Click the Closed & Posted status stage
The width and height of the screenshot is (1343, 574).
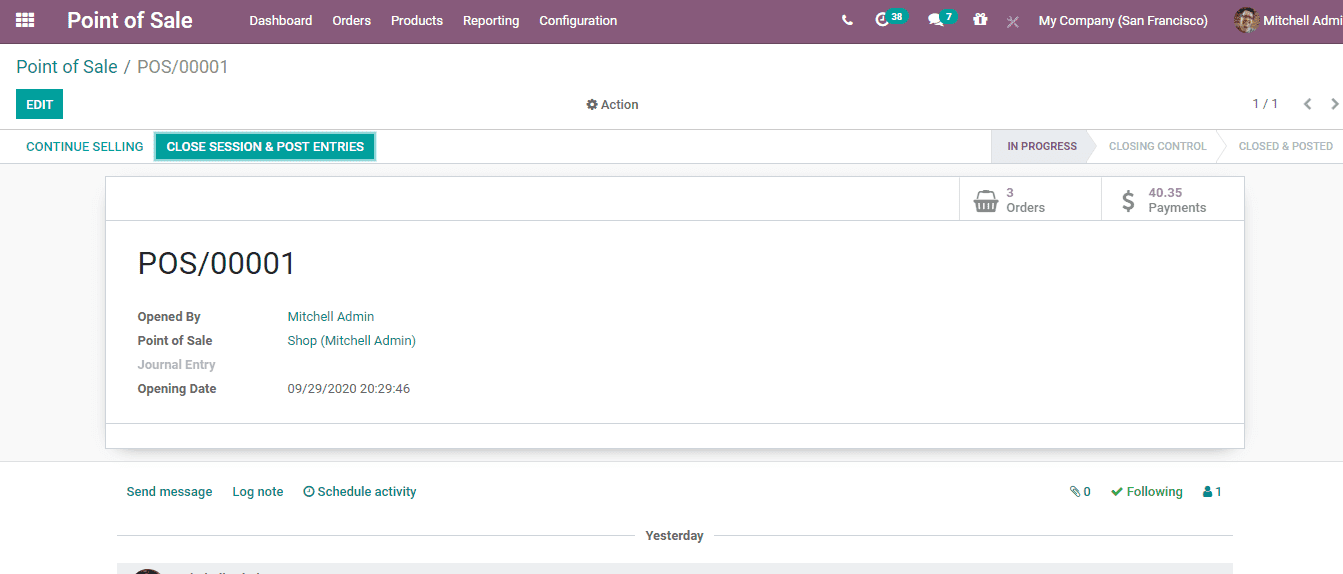pyautogui.click(x=1285, y=146)
